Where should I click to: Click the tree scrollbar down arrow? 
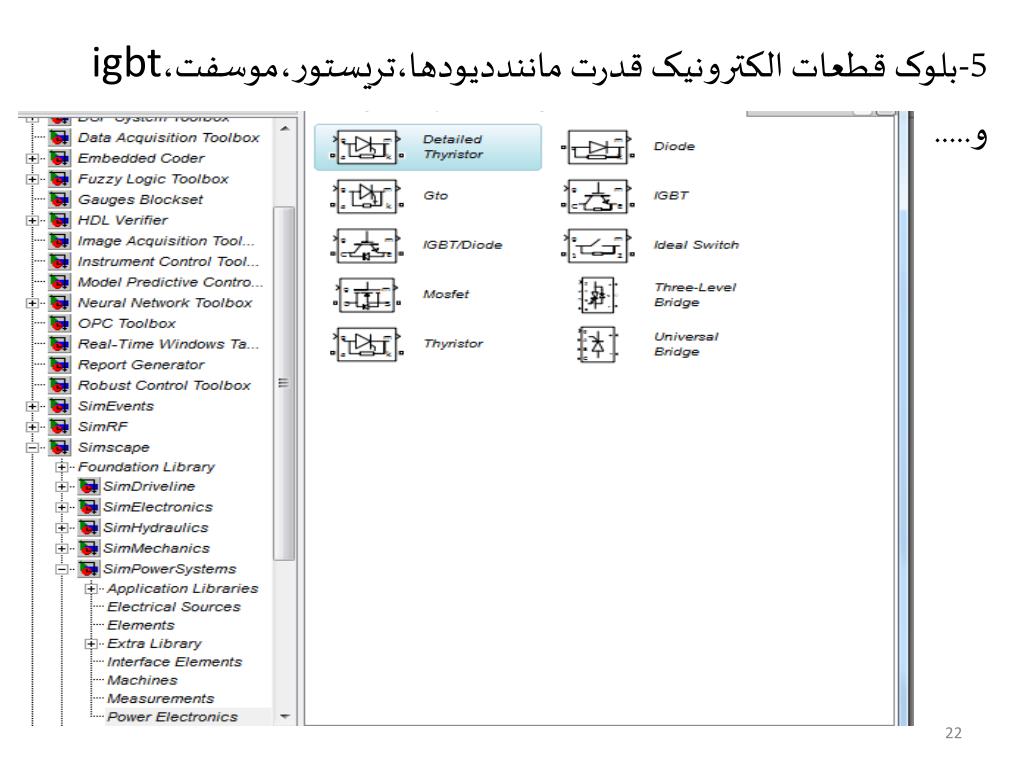[285, 716]
